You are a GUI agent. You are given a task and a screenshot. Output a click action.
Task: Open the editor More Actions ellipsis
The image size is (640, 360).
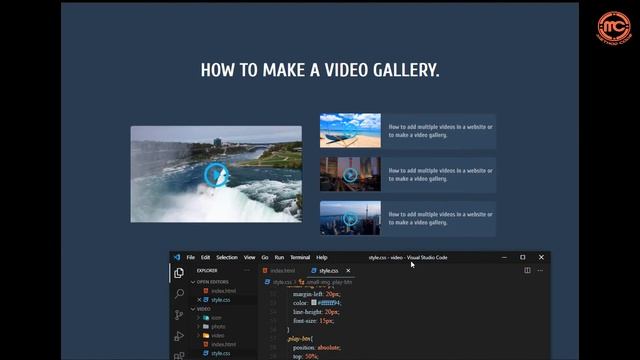tap(540, 270)
